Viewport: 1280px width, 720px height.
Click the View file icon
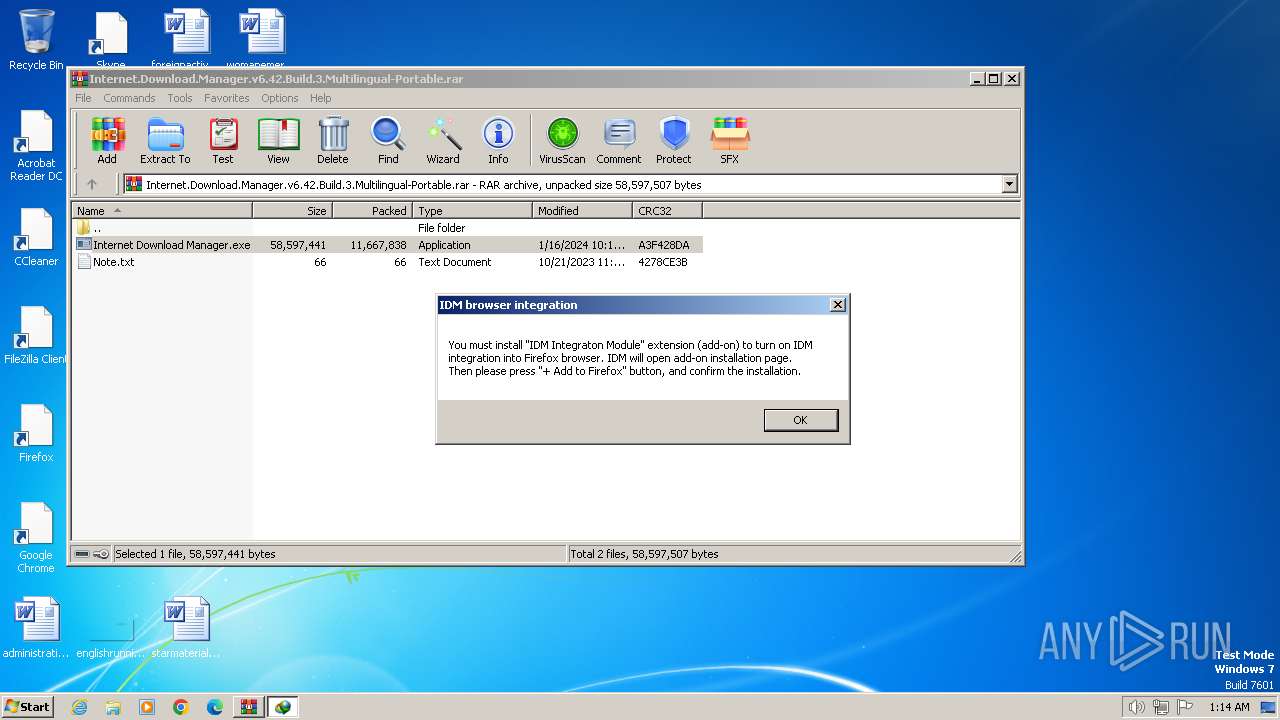(x=278, y=141)
